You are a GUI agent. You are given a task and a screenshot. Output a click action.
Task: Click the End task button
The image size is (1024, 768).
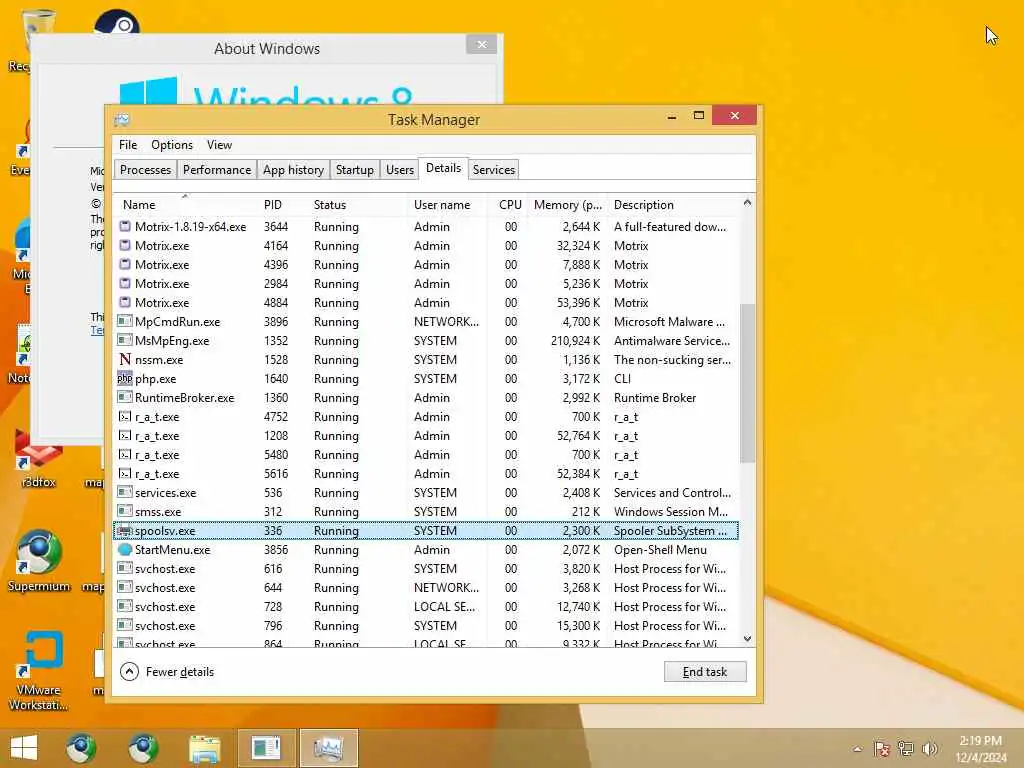click(x=705, y=671)
